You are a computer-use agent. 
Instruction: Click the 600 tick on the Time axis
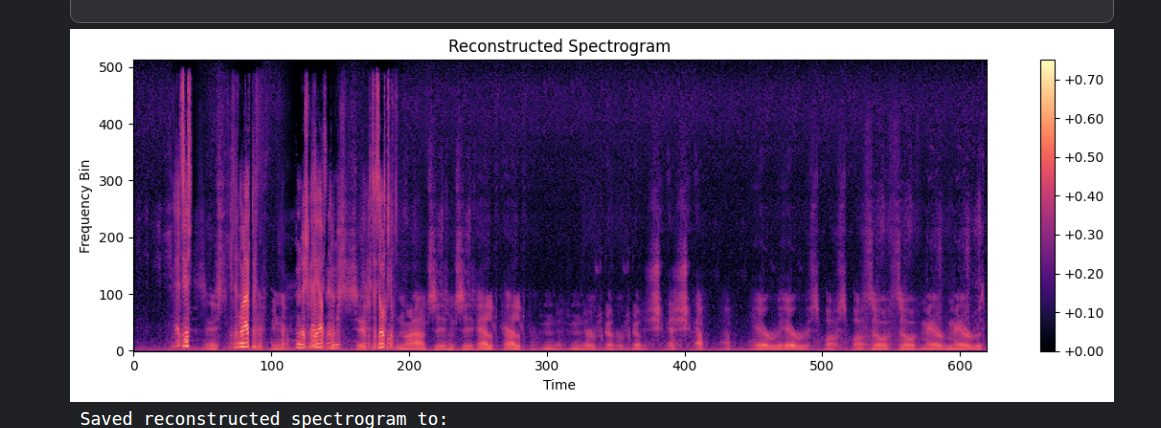click(x=959, y=366)
